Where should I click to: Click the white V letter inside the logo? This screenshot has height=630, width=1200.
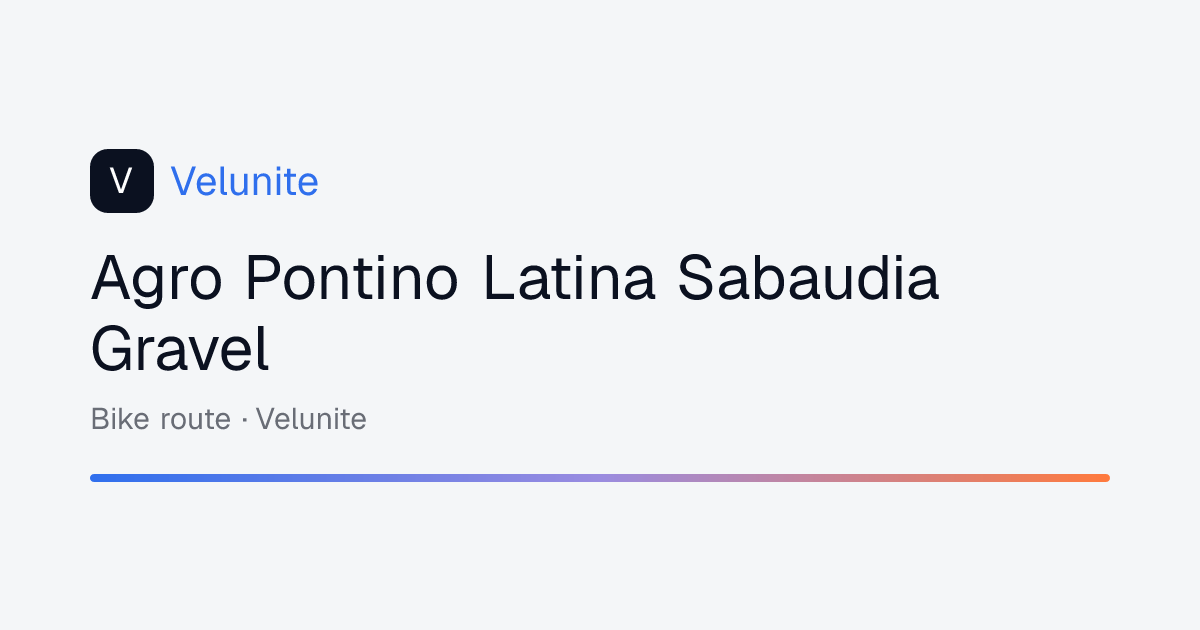click(122, 181)
